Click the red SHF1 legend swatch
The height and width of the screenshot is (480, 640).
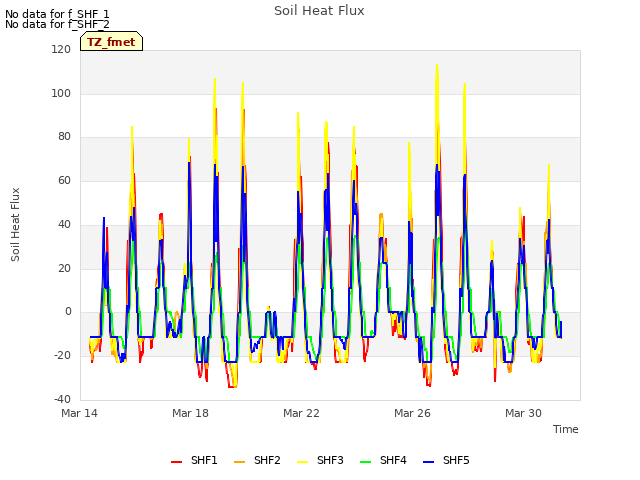[x=176, y=462]
